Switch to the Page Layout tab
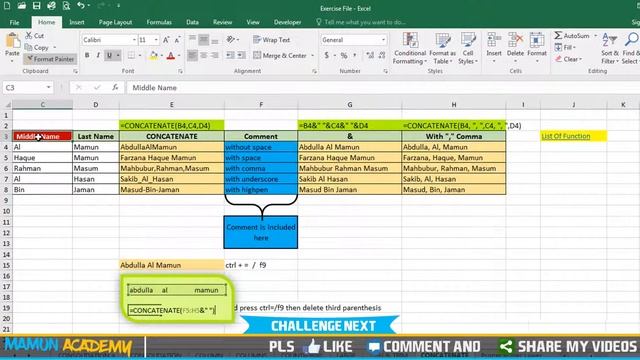 (x=116, y=22)
